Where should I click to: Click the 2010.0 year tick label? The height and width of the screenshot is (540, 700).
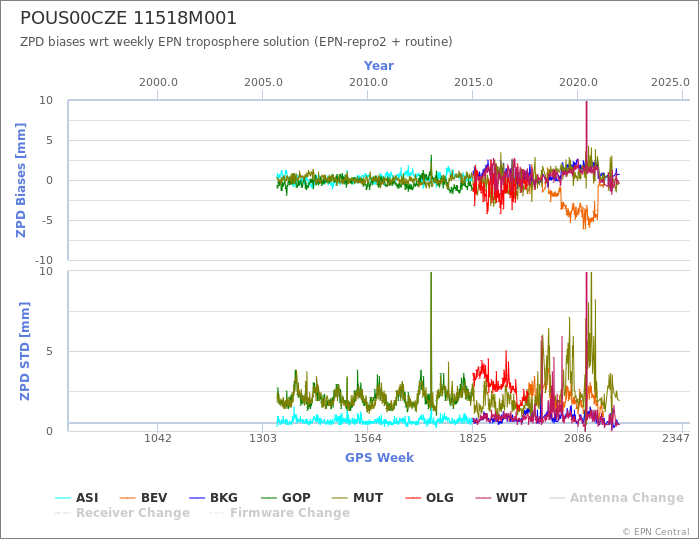click(368, 83)
